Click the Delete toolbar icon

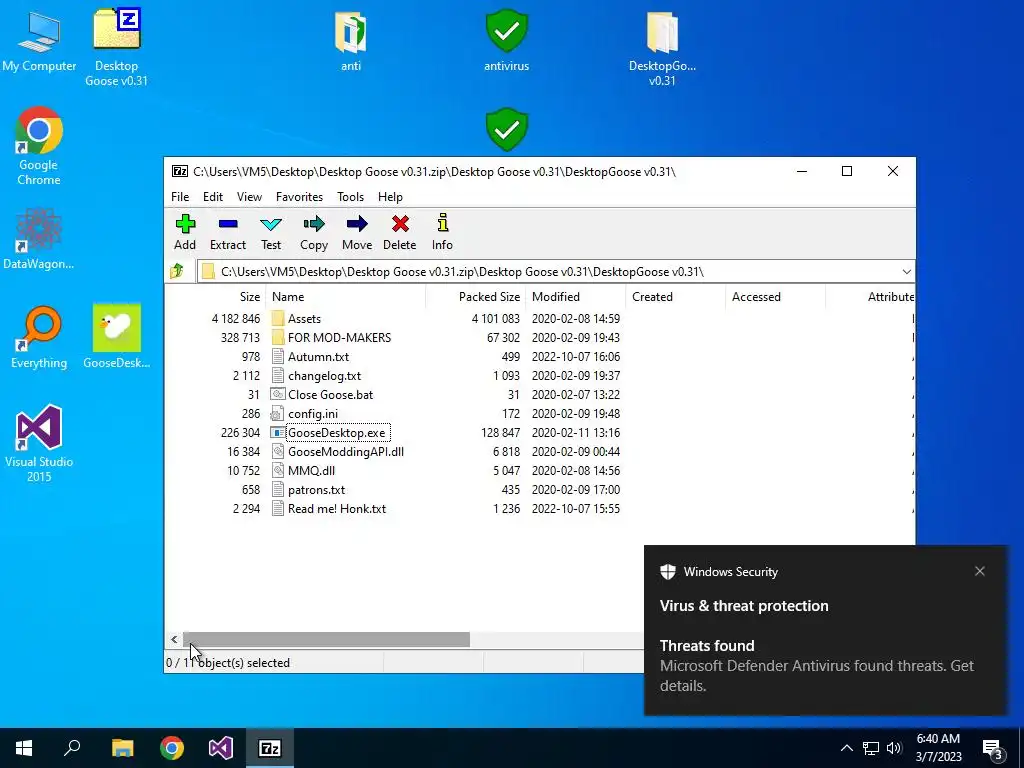coord(400,232)
